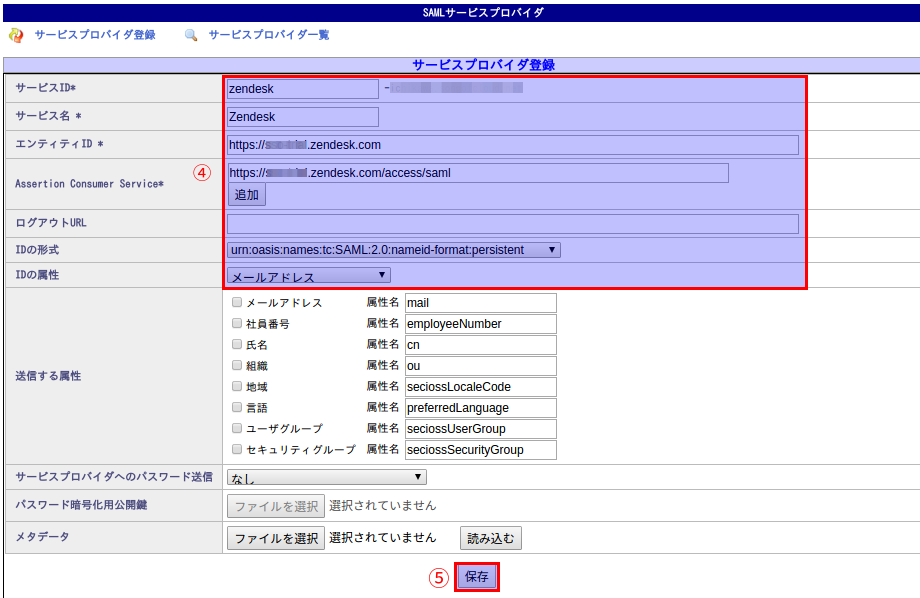Click ファイルを選択 in the メタデータ row

276,538
